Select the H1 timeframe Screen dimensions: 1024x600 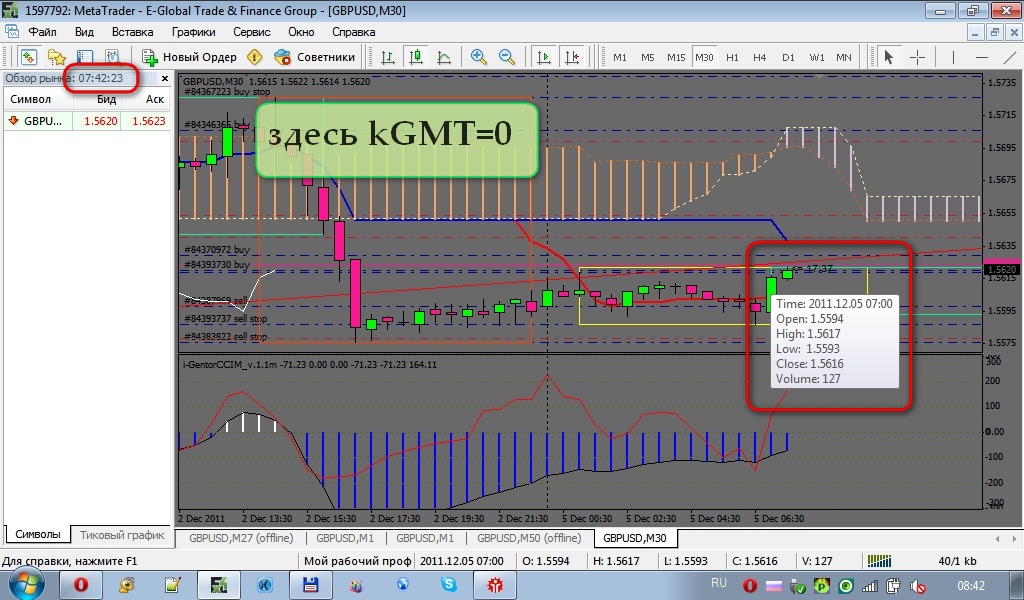coord(732,57)
